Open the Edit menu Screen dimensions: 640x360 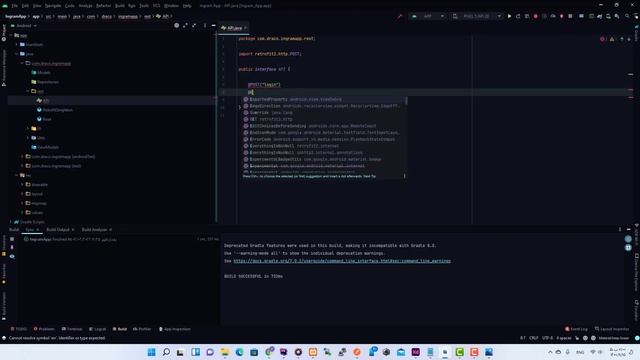click(25, 6)
